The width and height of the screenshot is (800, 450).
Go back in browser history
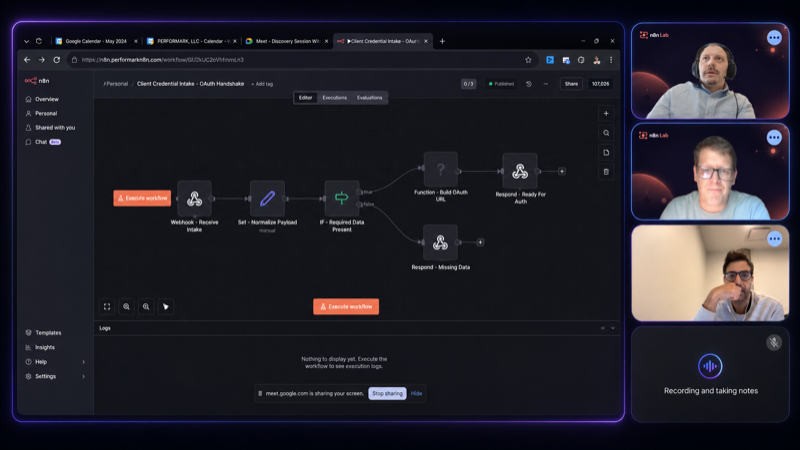[27, 60]
